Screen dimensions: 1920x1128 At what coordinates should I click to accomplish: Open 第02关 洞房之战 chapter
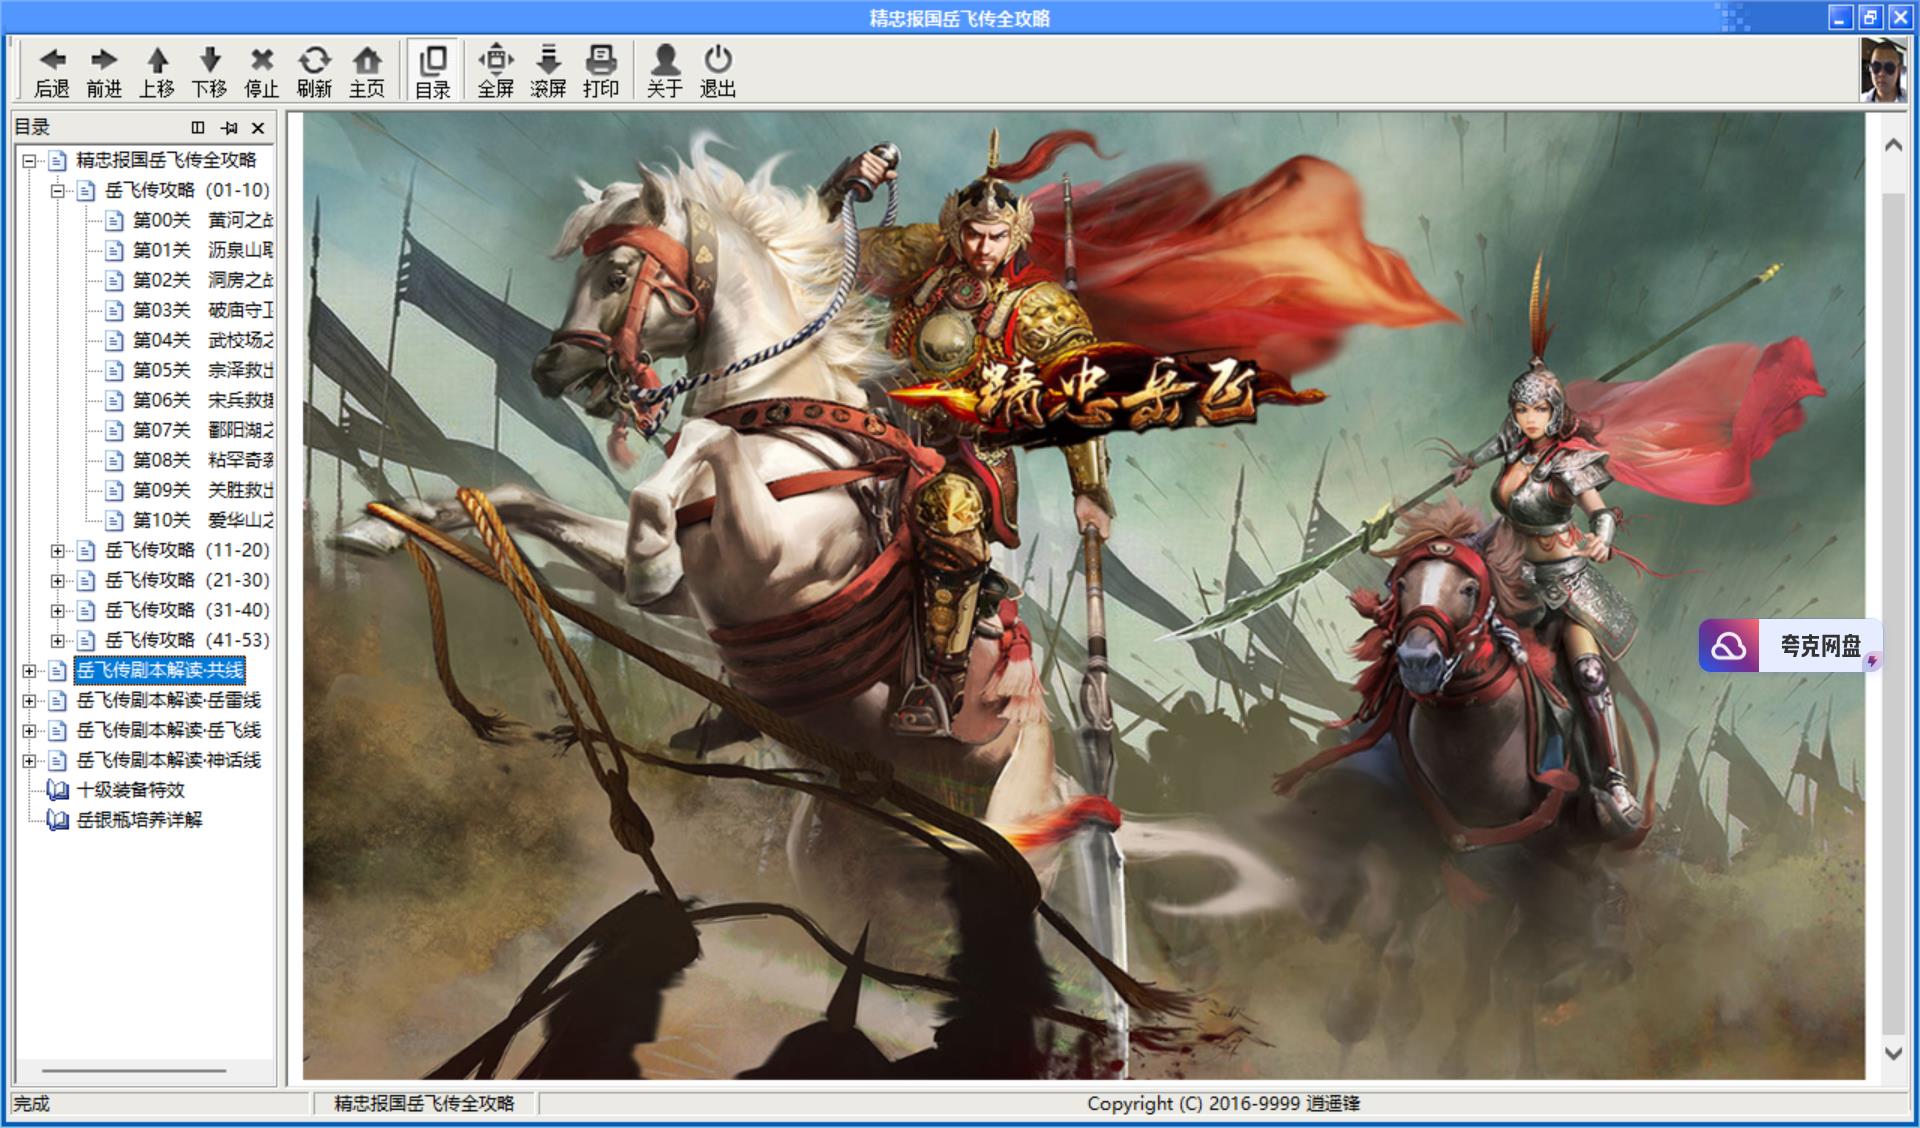[x=203, y=280]
